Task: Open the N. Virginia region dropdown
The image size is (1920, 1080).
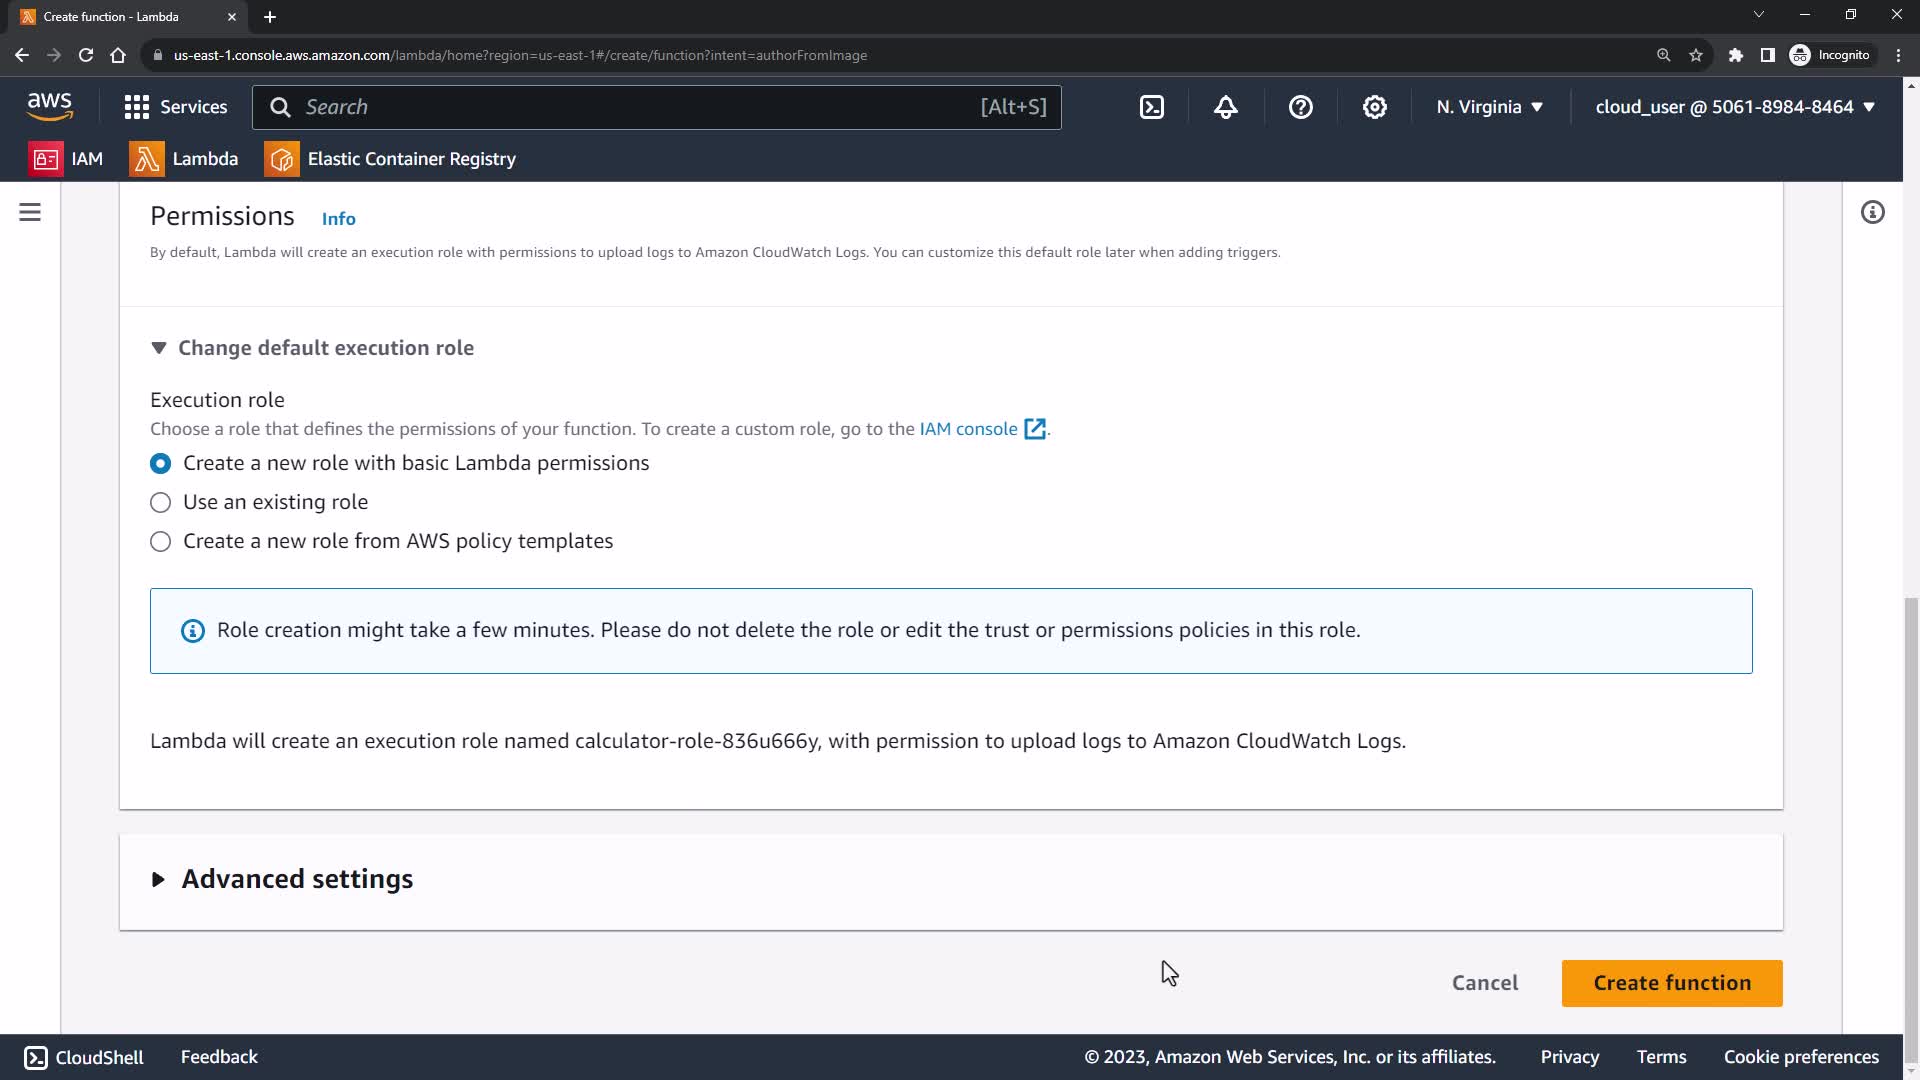Action: (1490, 107)
